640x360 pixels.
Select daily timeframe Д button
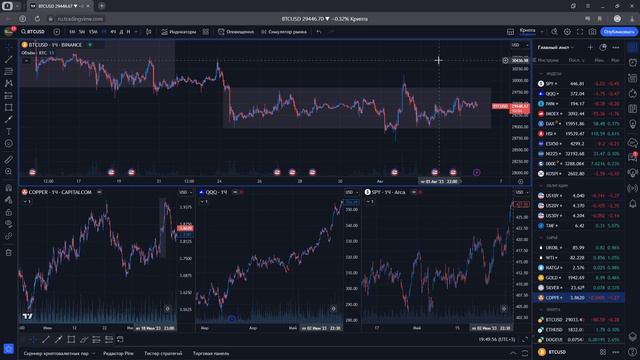(121, 31)
